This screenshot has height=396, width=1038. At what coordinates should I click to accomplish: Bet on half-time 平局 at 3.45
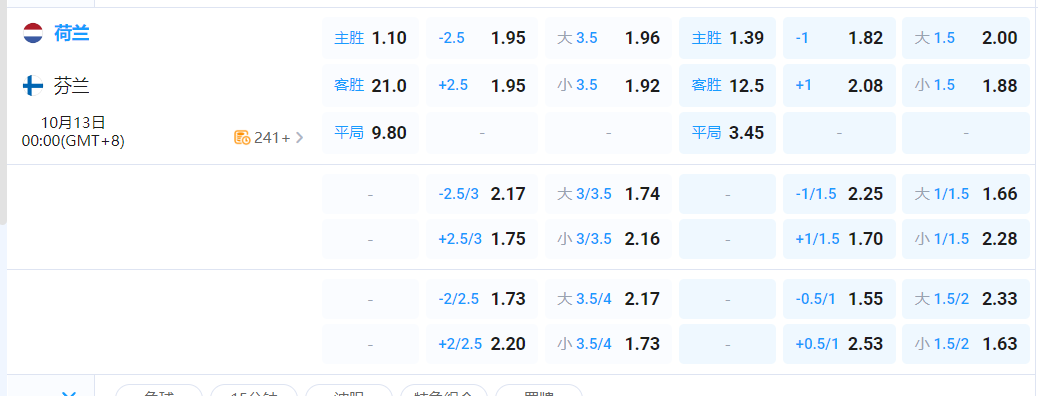click(728, 133)
